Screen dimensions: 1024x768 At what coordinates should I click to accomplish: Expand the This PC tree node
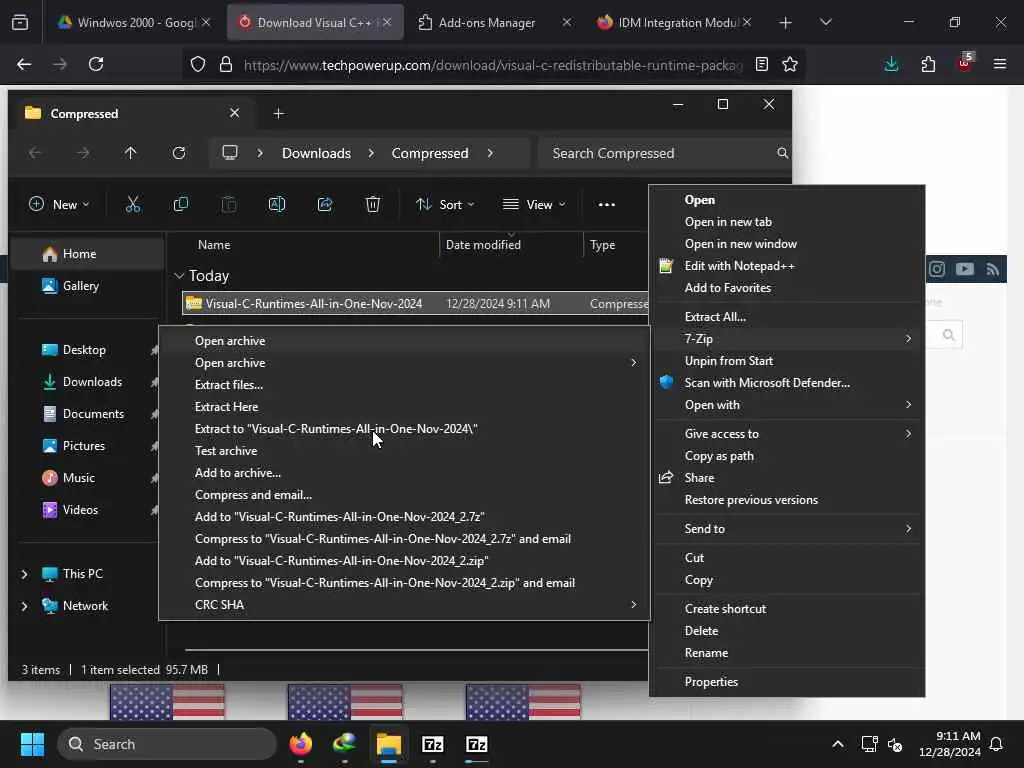point(24,574)
